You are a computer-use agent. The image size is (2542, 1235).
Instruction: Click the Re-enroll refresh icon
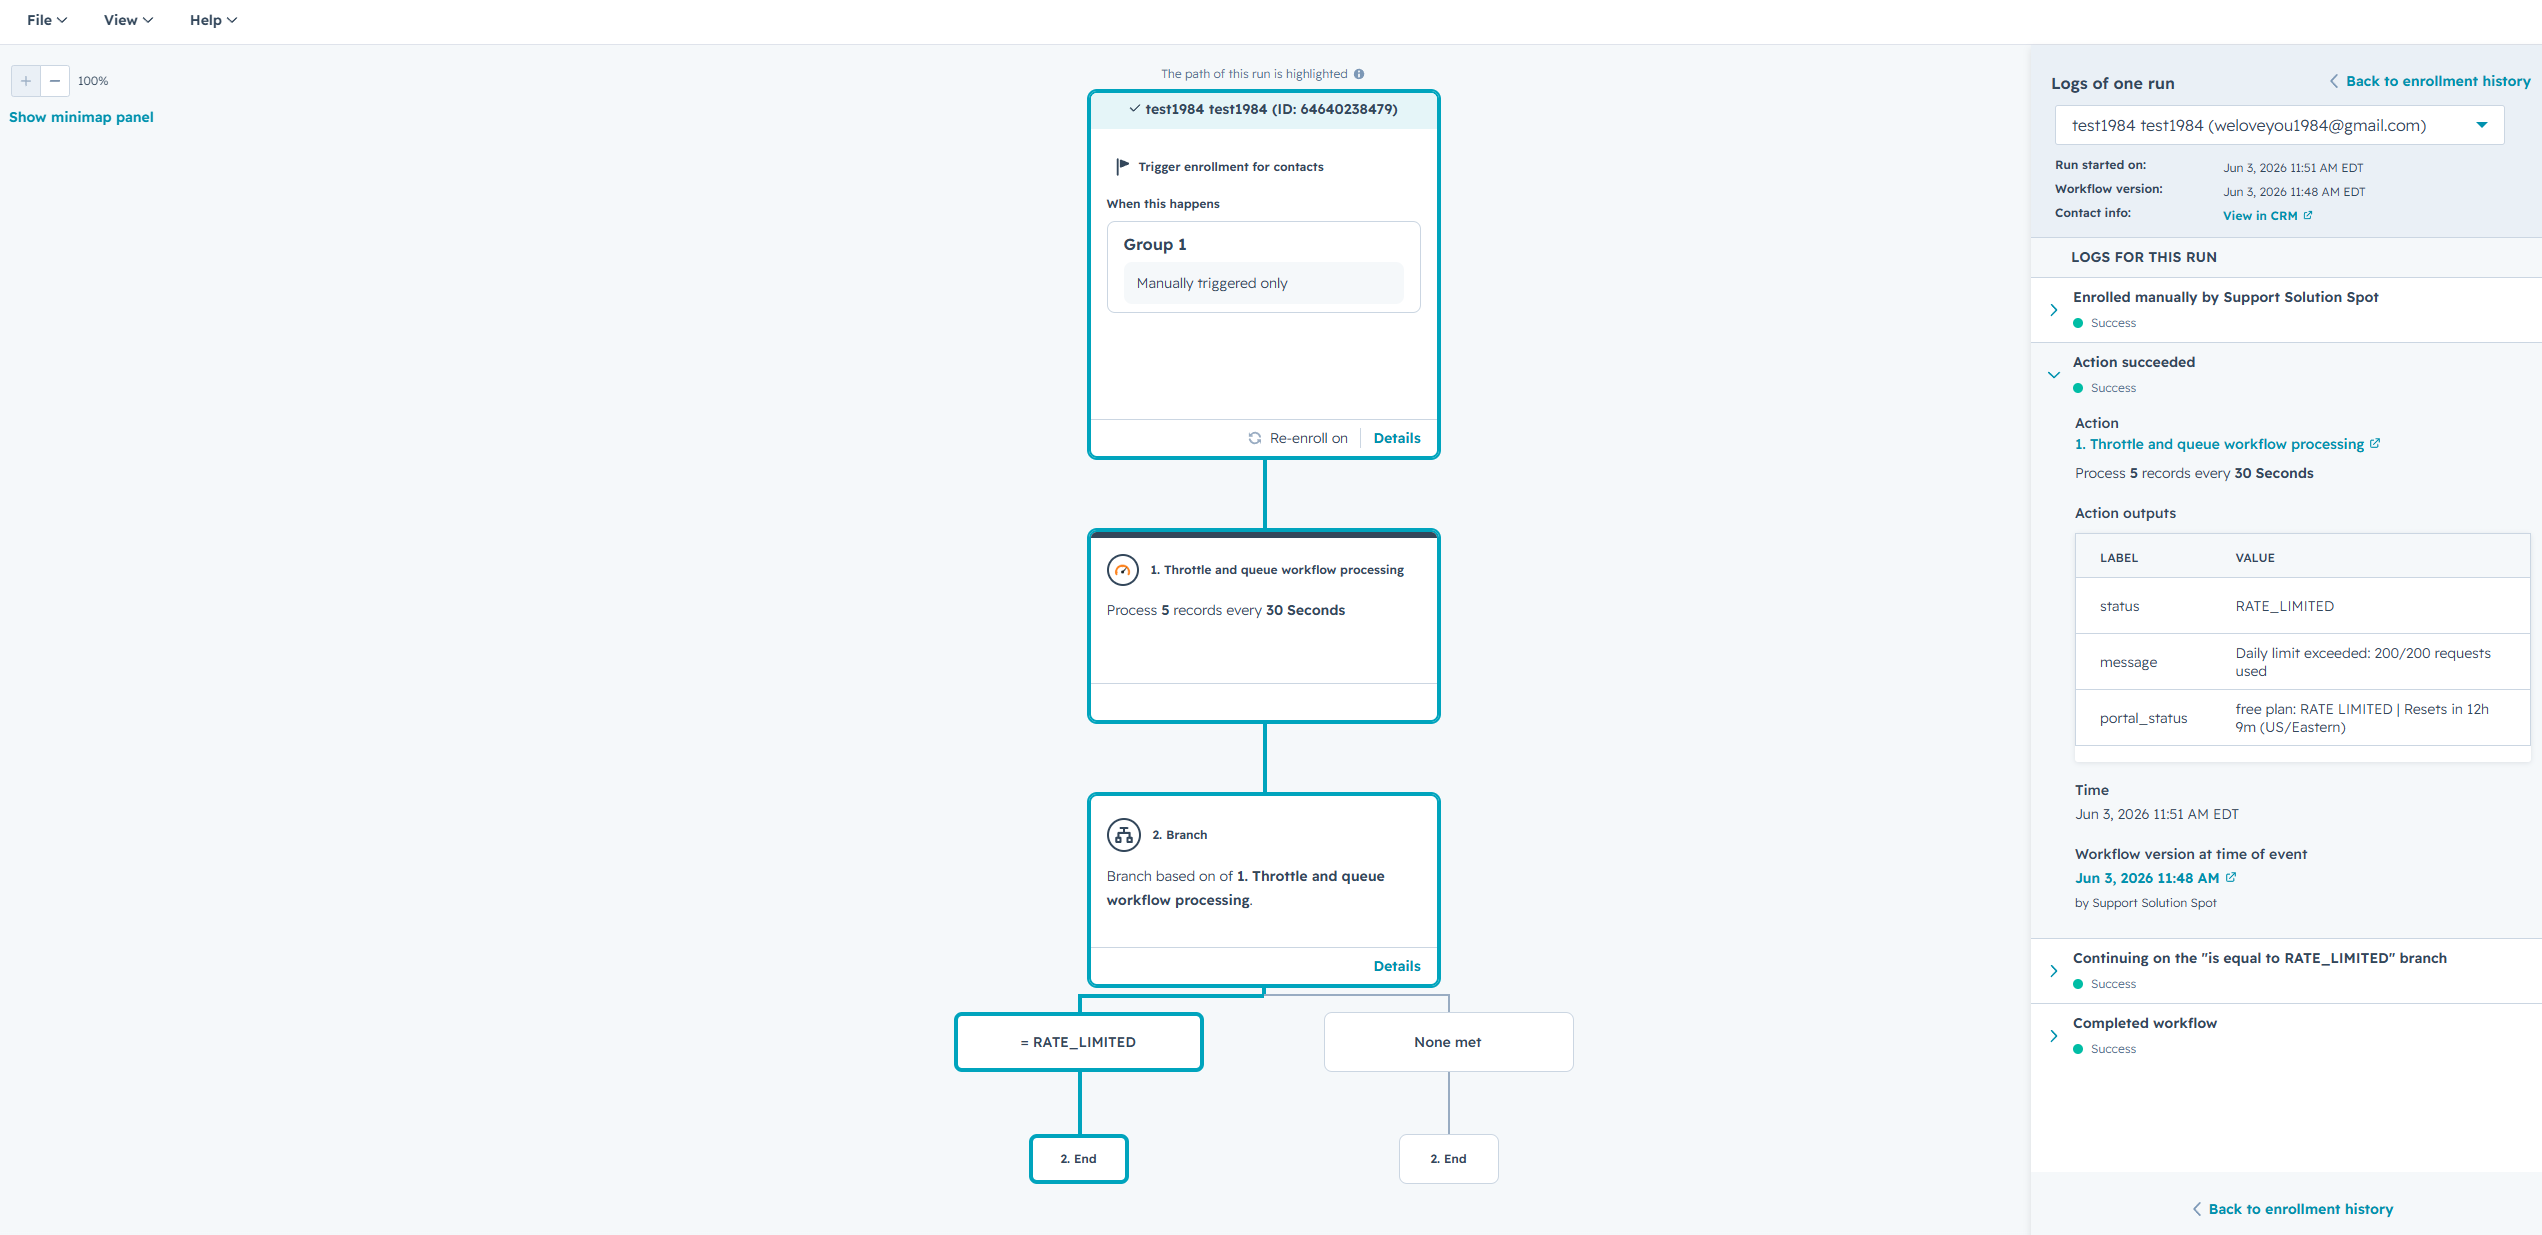tap(1255, 438)
